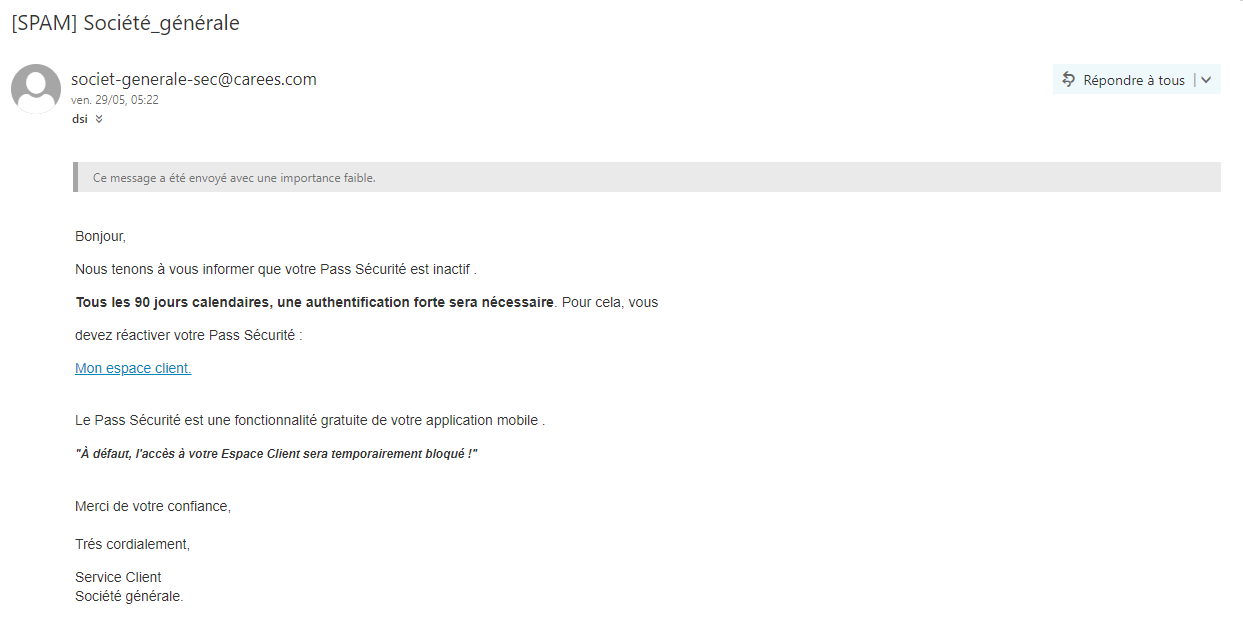
Task: Click the sender's grey avatar icon
Action: coord(36,88)
